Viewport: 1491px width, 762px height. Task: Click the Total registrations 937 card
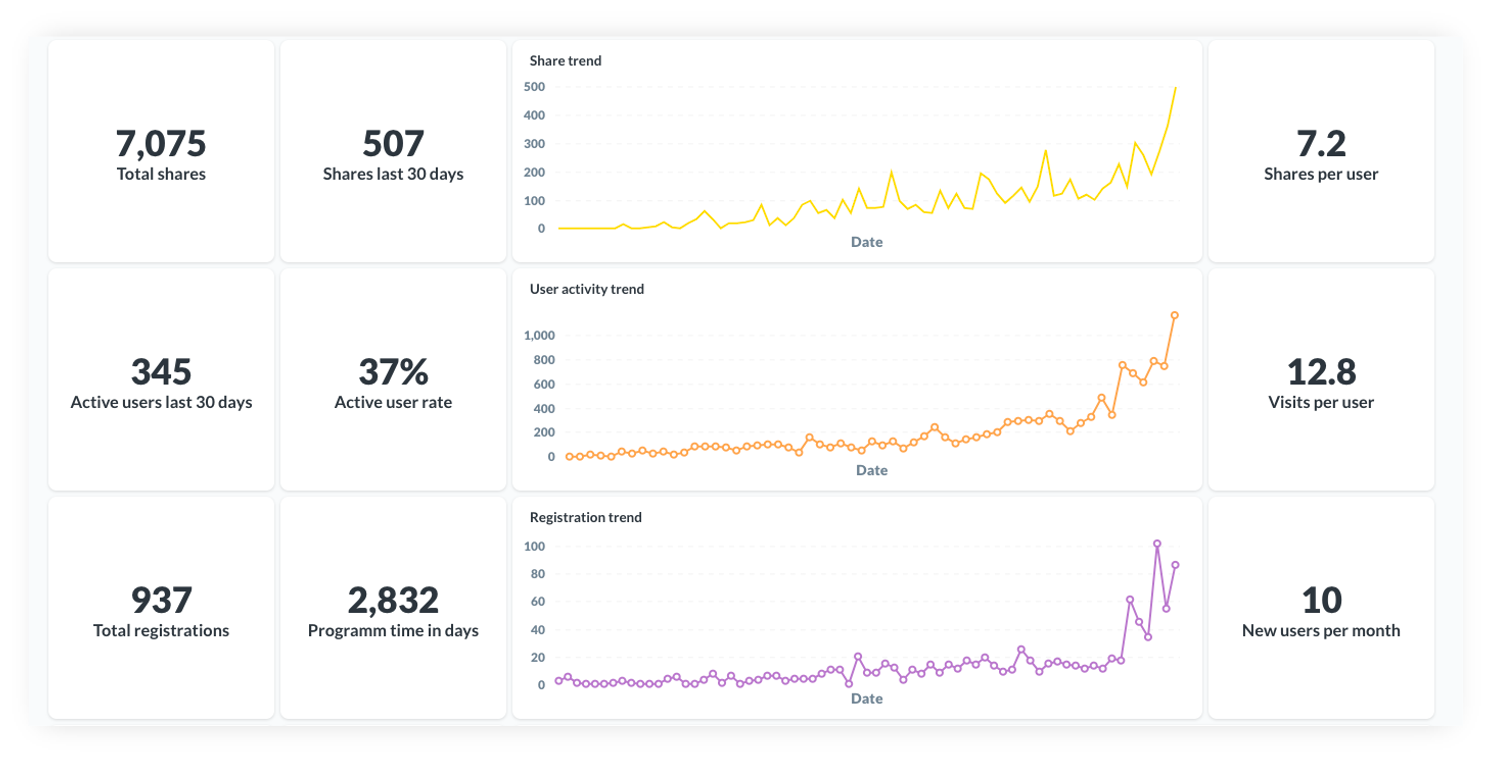tap(161, 609)
